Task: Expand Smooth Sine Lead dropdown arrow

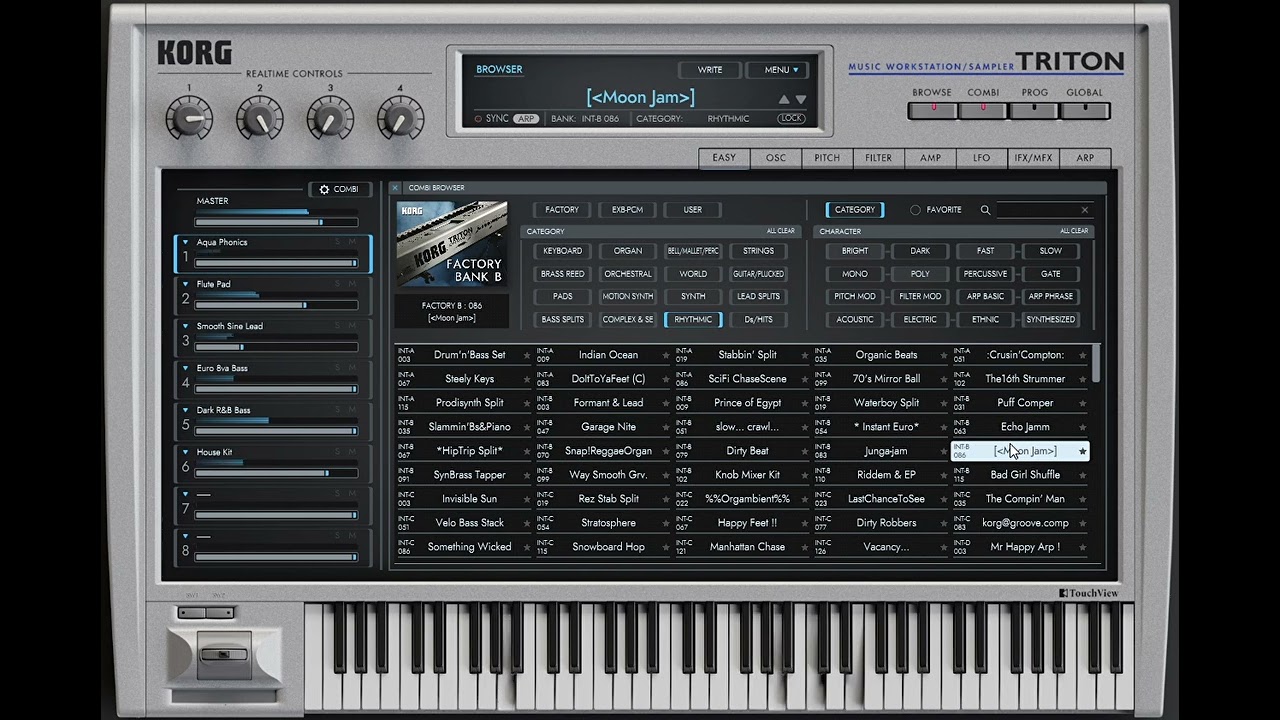Action: [x=185, y=326]
